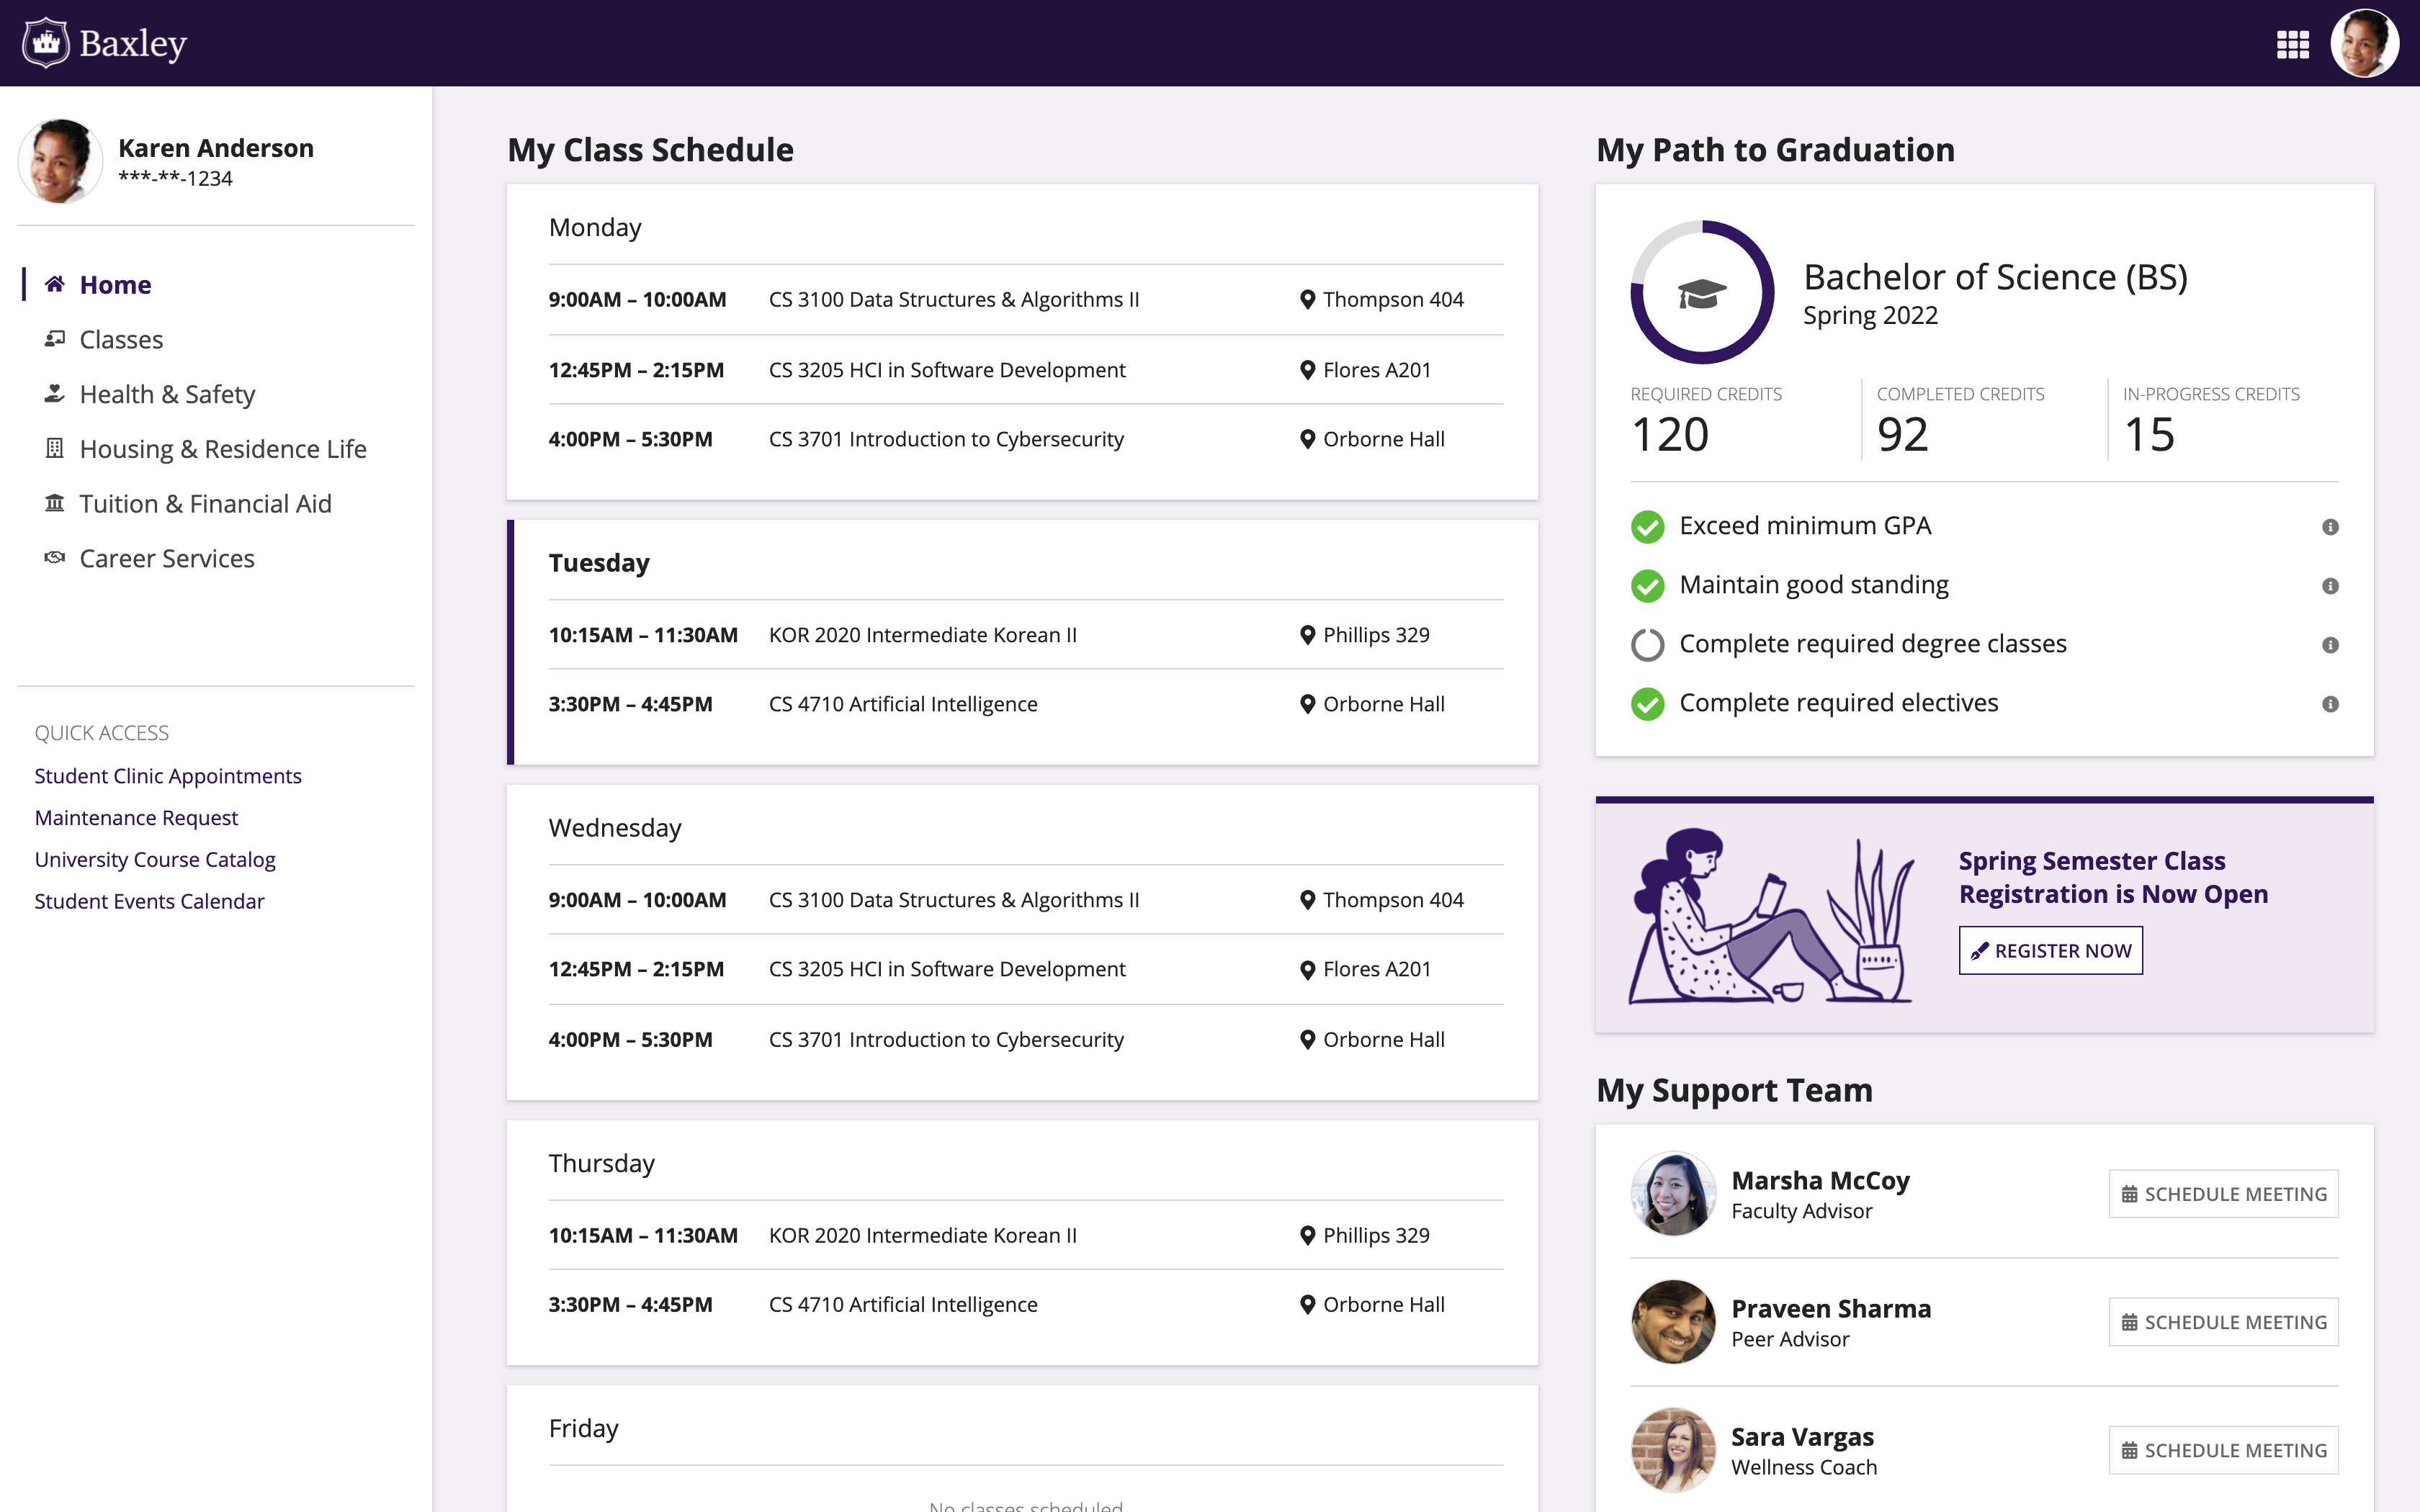Click info icon for Exceed minimum GPA
Viewport: 2420px width, 1512px height.
pos(2330,527)
